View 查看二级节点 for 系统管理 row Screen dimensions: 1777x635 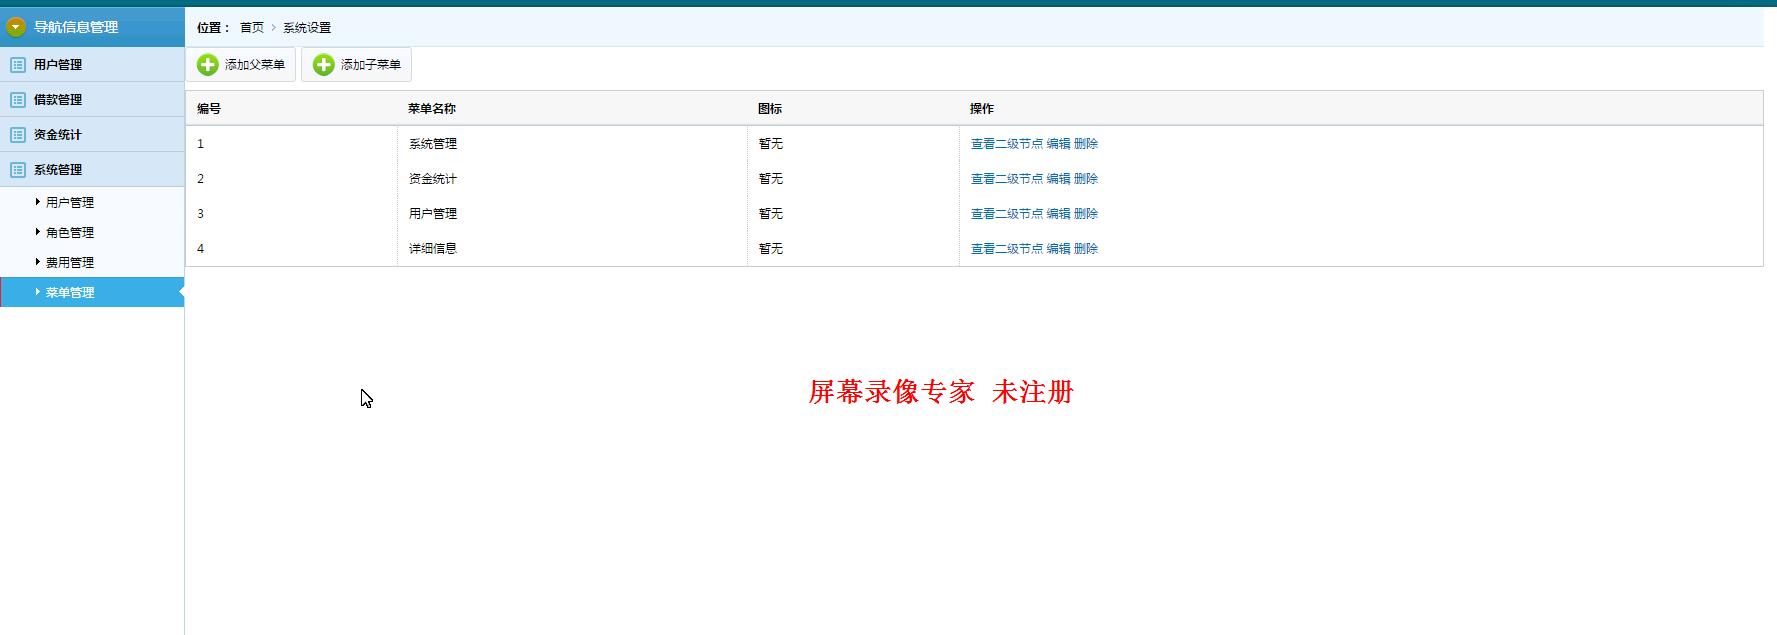pyautogui.click(x=1007, y=144)
